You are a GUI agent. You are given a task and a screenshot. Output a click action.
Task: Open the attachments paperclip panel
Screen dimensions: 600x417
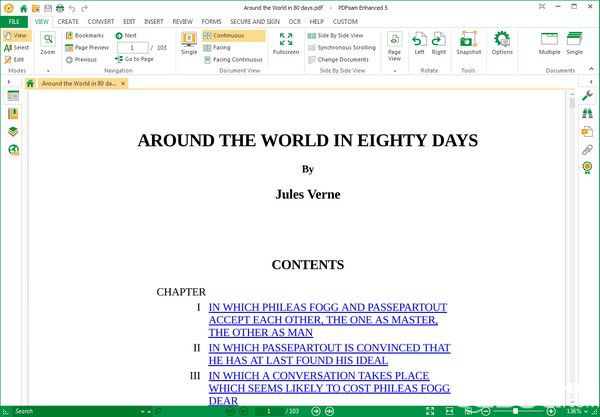(587, 150)
